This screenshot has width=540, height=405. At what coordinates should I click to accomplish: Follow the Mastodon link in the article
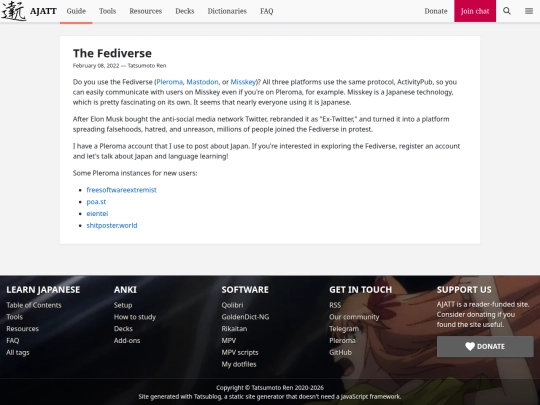click(x=202, y=82)
